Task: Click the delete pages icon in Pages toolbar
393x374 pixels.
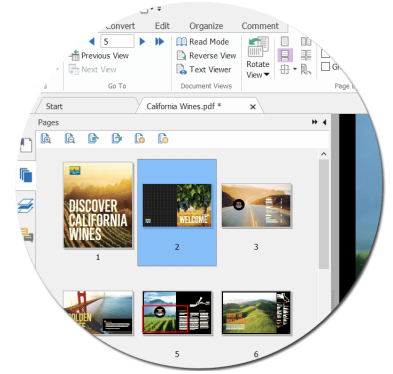Action: (163, 138)
